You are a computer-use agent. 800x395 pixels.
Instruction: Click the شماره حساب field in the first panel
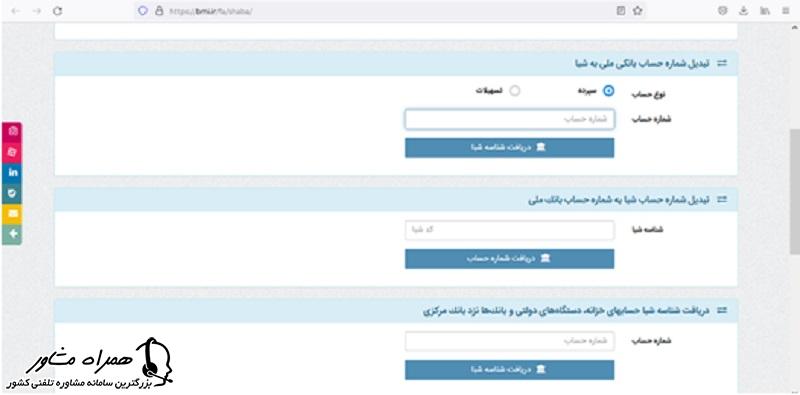[x=510, y=119]
